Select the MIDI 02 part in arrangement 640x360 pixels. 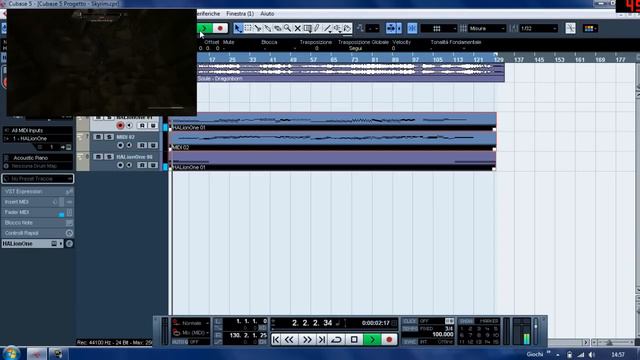coord(333,141)
